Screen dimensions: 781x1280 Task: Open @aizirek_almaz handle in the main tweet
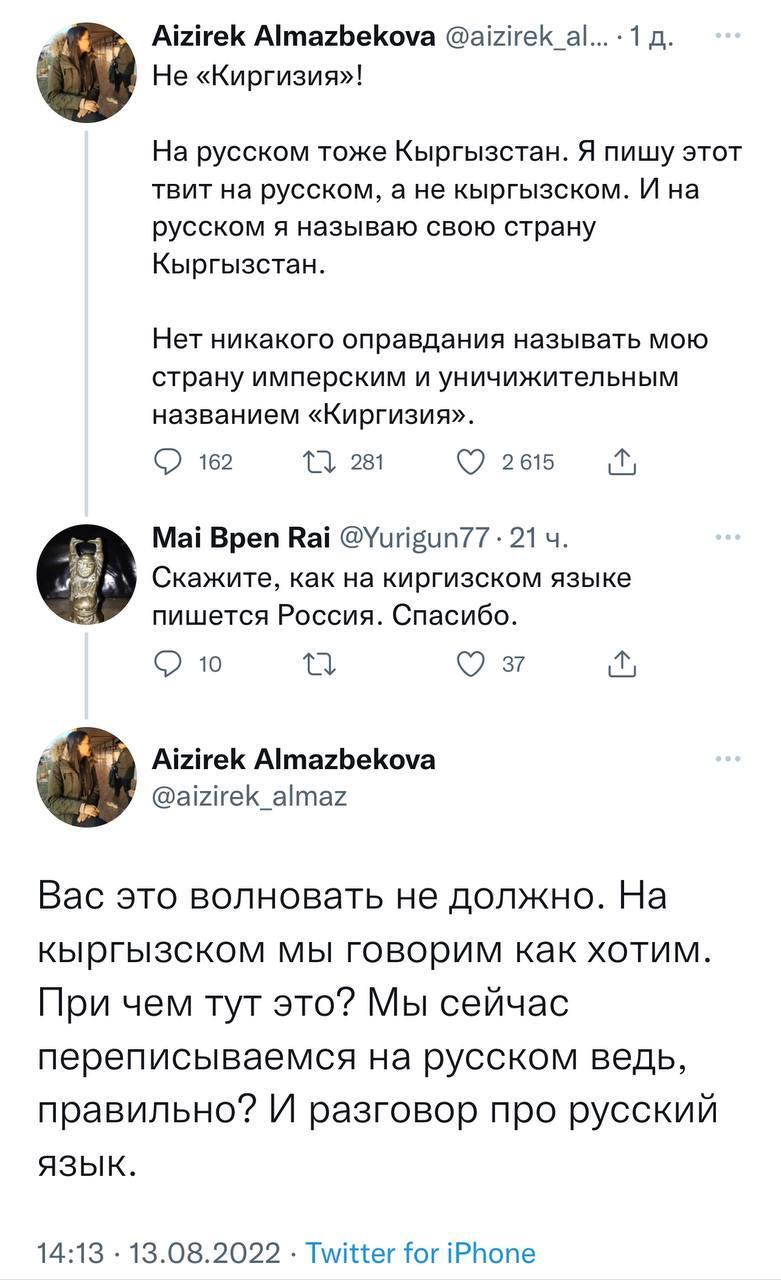click(249, 796)
